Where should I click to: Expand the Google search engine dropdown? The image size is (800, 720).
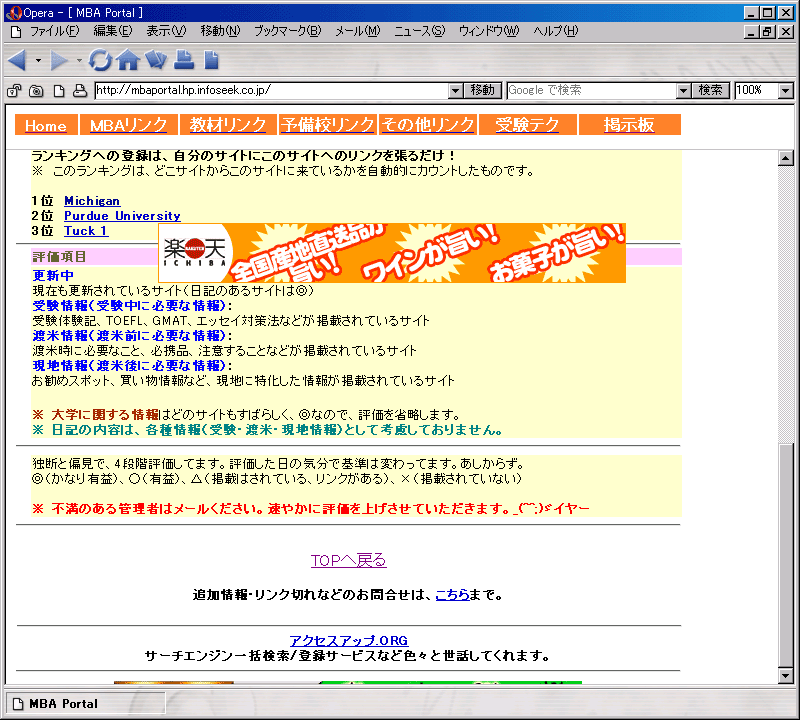point(684,91)
